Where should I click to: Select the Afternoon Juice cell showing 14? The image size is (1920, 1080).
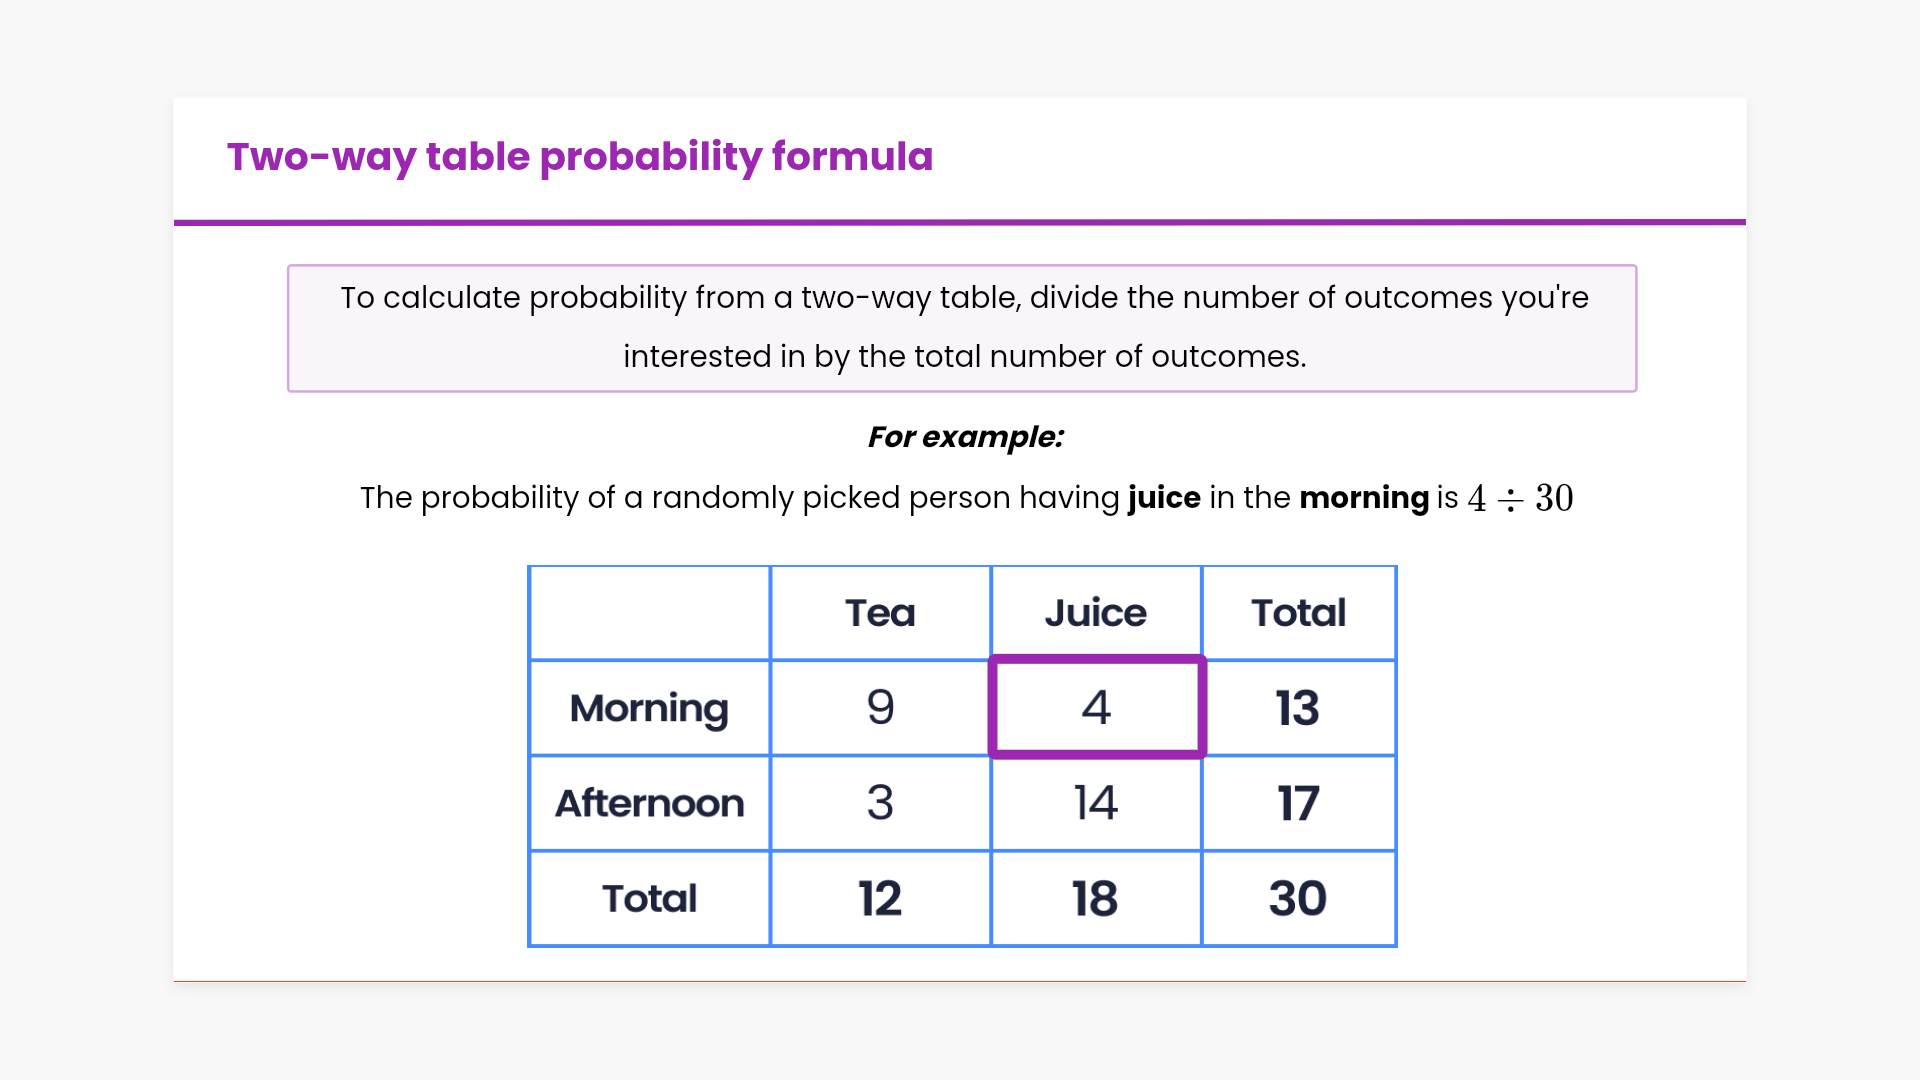pyautogui.click(x=1096, y=803)
